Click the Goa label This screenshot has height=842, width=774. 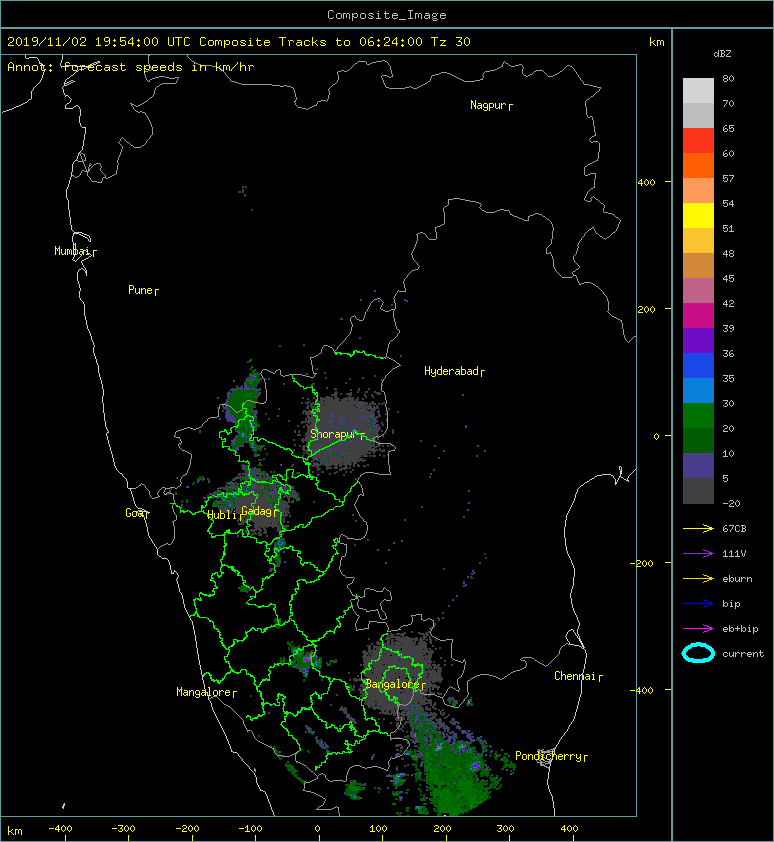pos(134,513)
